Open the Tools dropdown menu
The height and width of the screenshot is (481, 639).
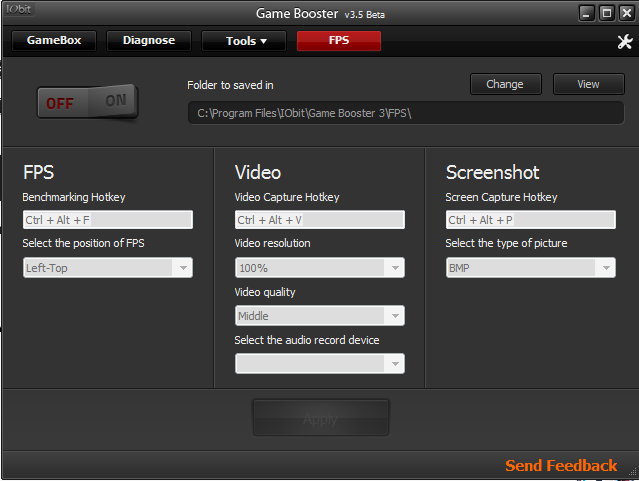(244, 41)
